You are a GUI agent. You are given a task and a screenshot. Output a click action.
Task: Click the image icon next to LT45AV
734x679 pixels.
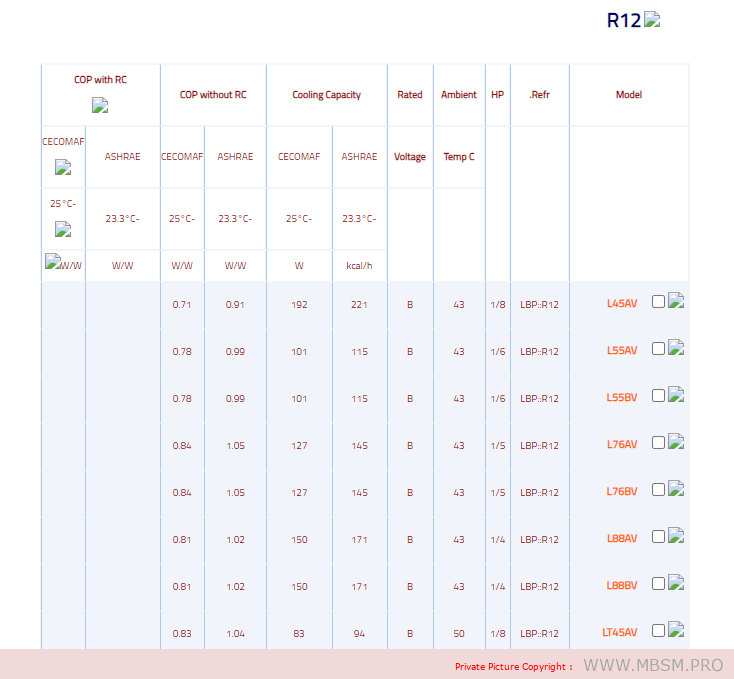click(676, 630)
